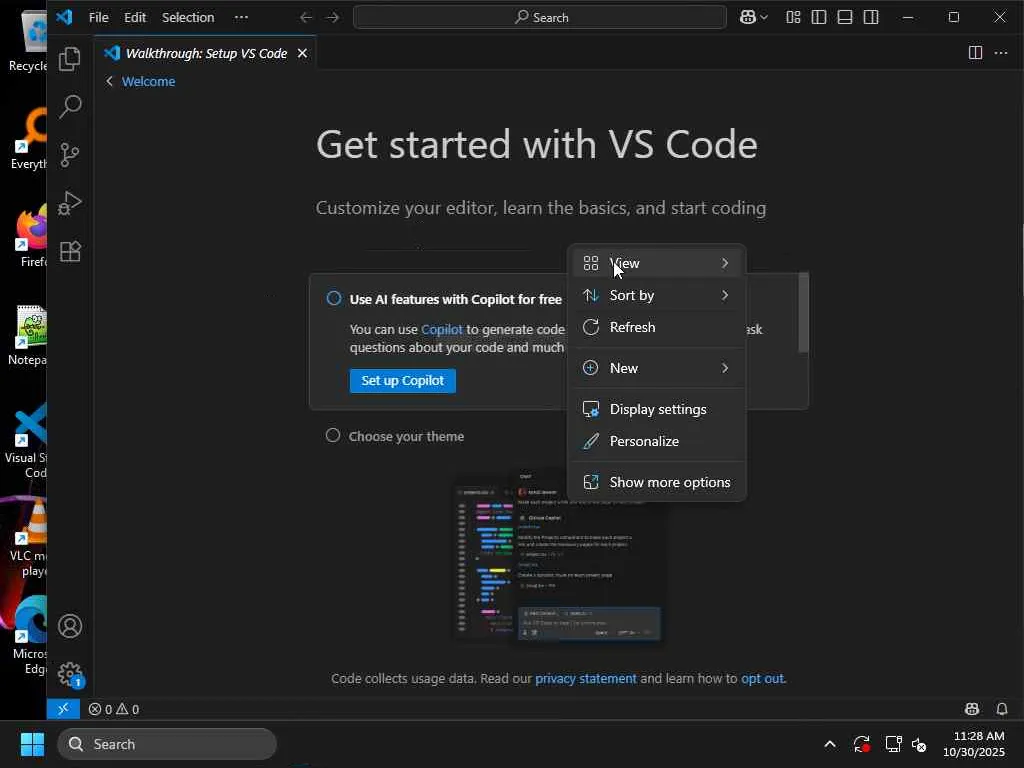The height and width of the screenshot is (768, 1024).
Task: Open the Source Control view
Action: pos(70,155)
